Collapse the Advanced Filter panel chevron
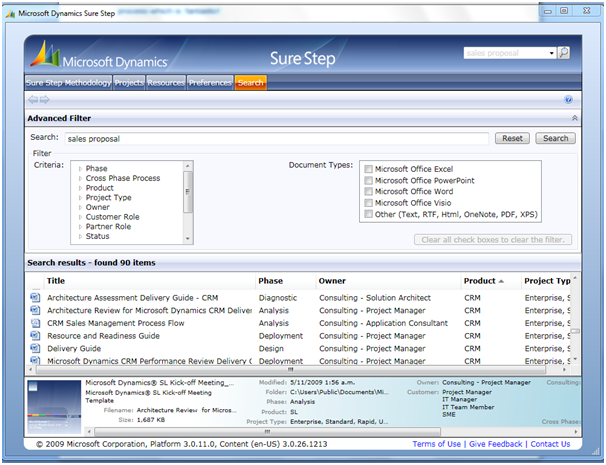 pyautogui.click(x=573, y=118)
